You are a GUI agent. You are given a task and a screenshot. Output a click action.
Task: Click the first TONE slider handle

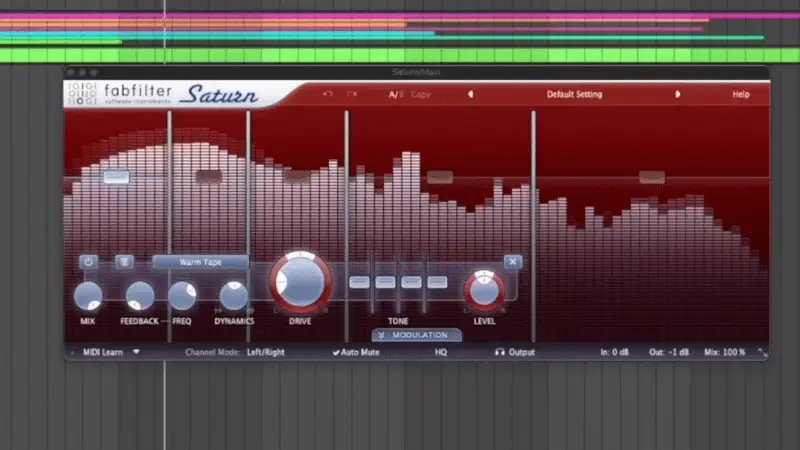[359, 282]
